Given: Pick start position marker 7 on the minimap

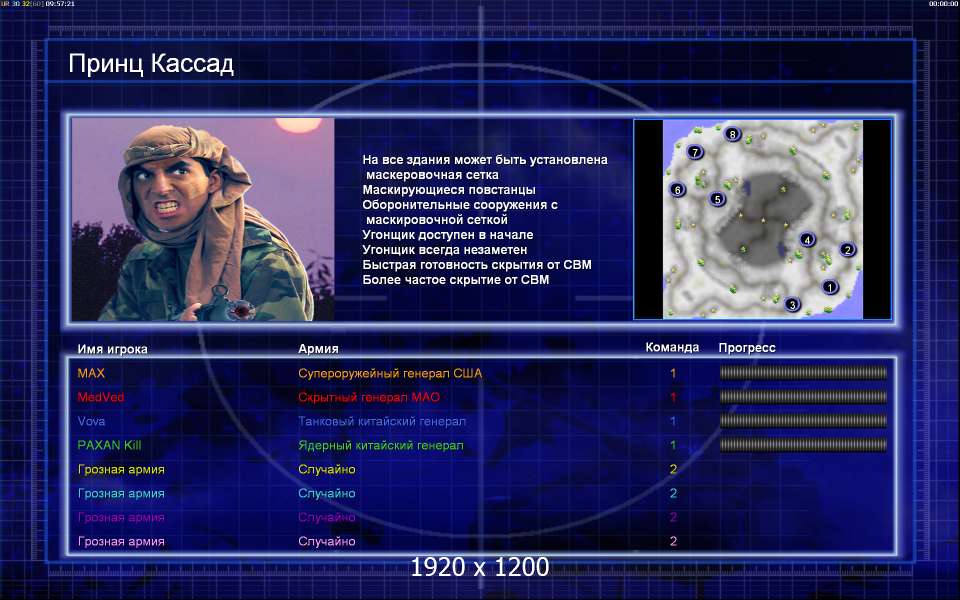Looking at the screenshot, I should pos(694,152).
